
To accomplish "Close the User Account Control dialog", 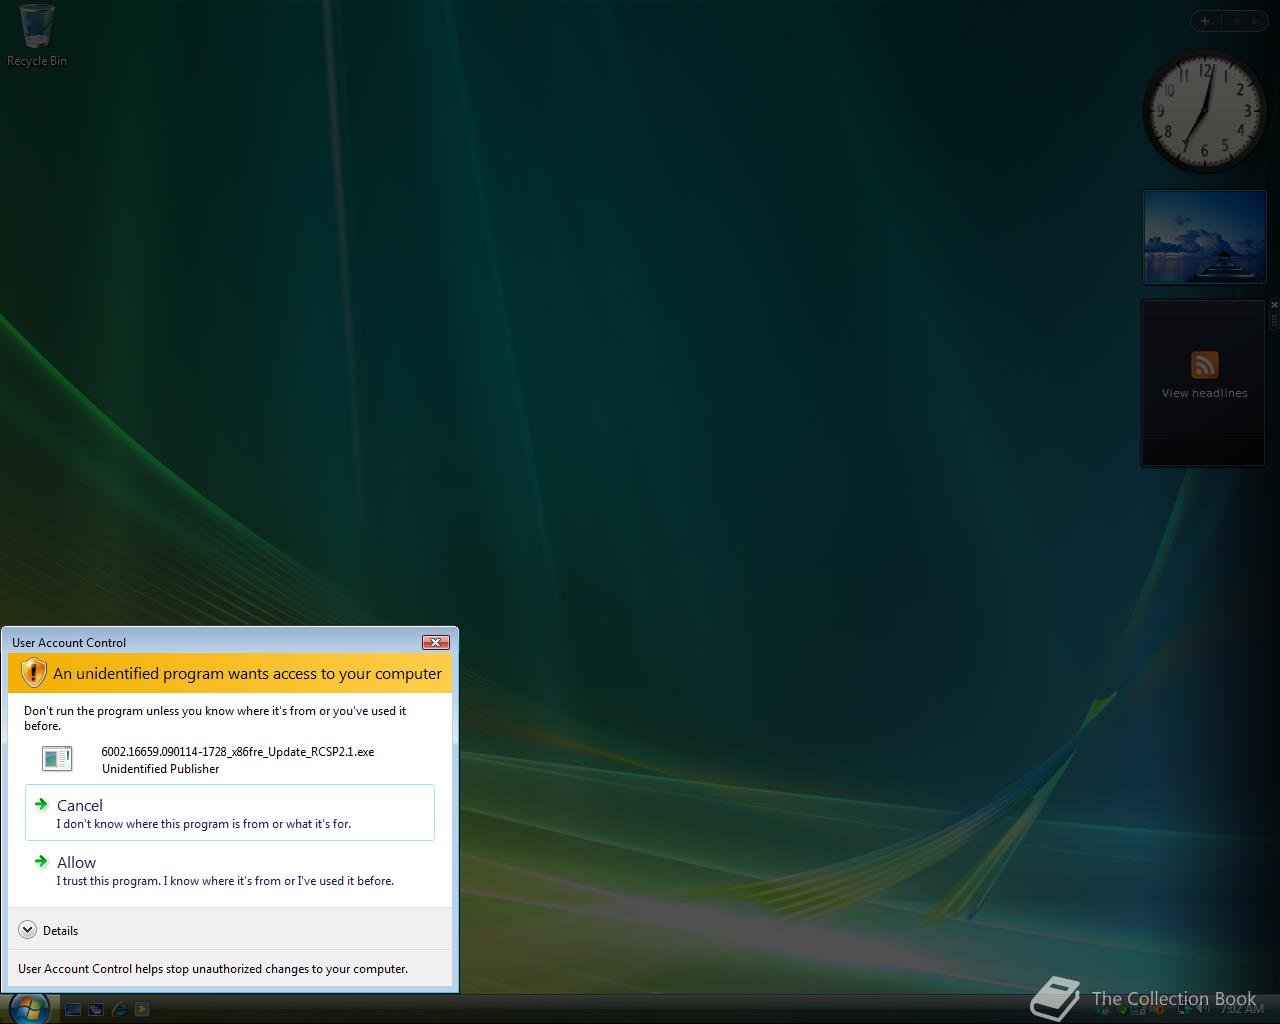I will pyautogui.click(x=435, y=642).
